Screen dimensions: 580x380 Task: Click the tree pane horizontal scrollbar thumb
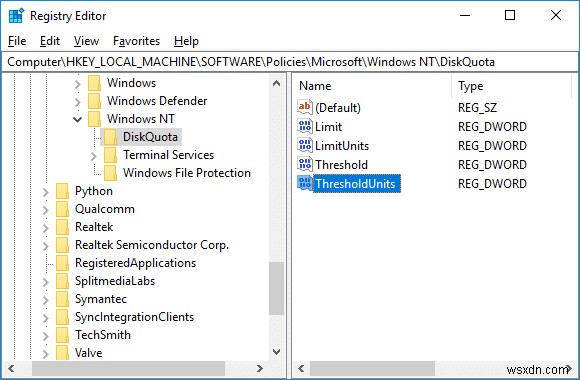coord(128,369)
